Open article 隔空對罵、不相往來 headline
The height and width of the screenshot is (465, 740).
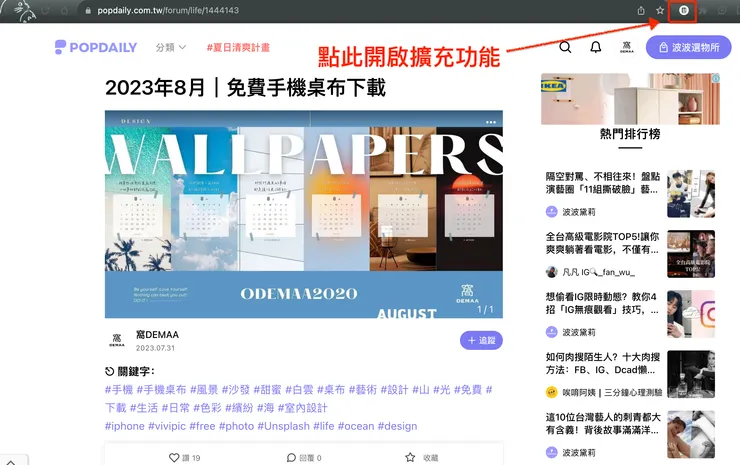pyautogui.click(x=602, y=183)
